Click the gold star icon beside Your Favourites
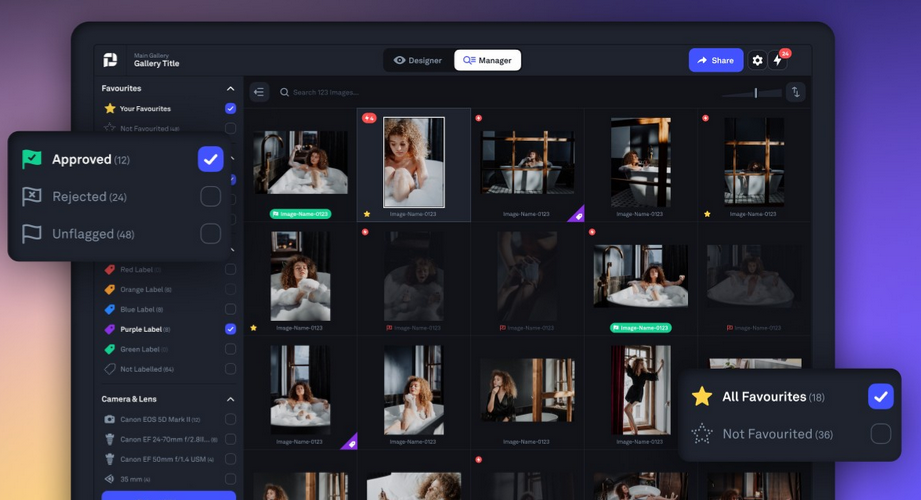 tap(109, 108)
